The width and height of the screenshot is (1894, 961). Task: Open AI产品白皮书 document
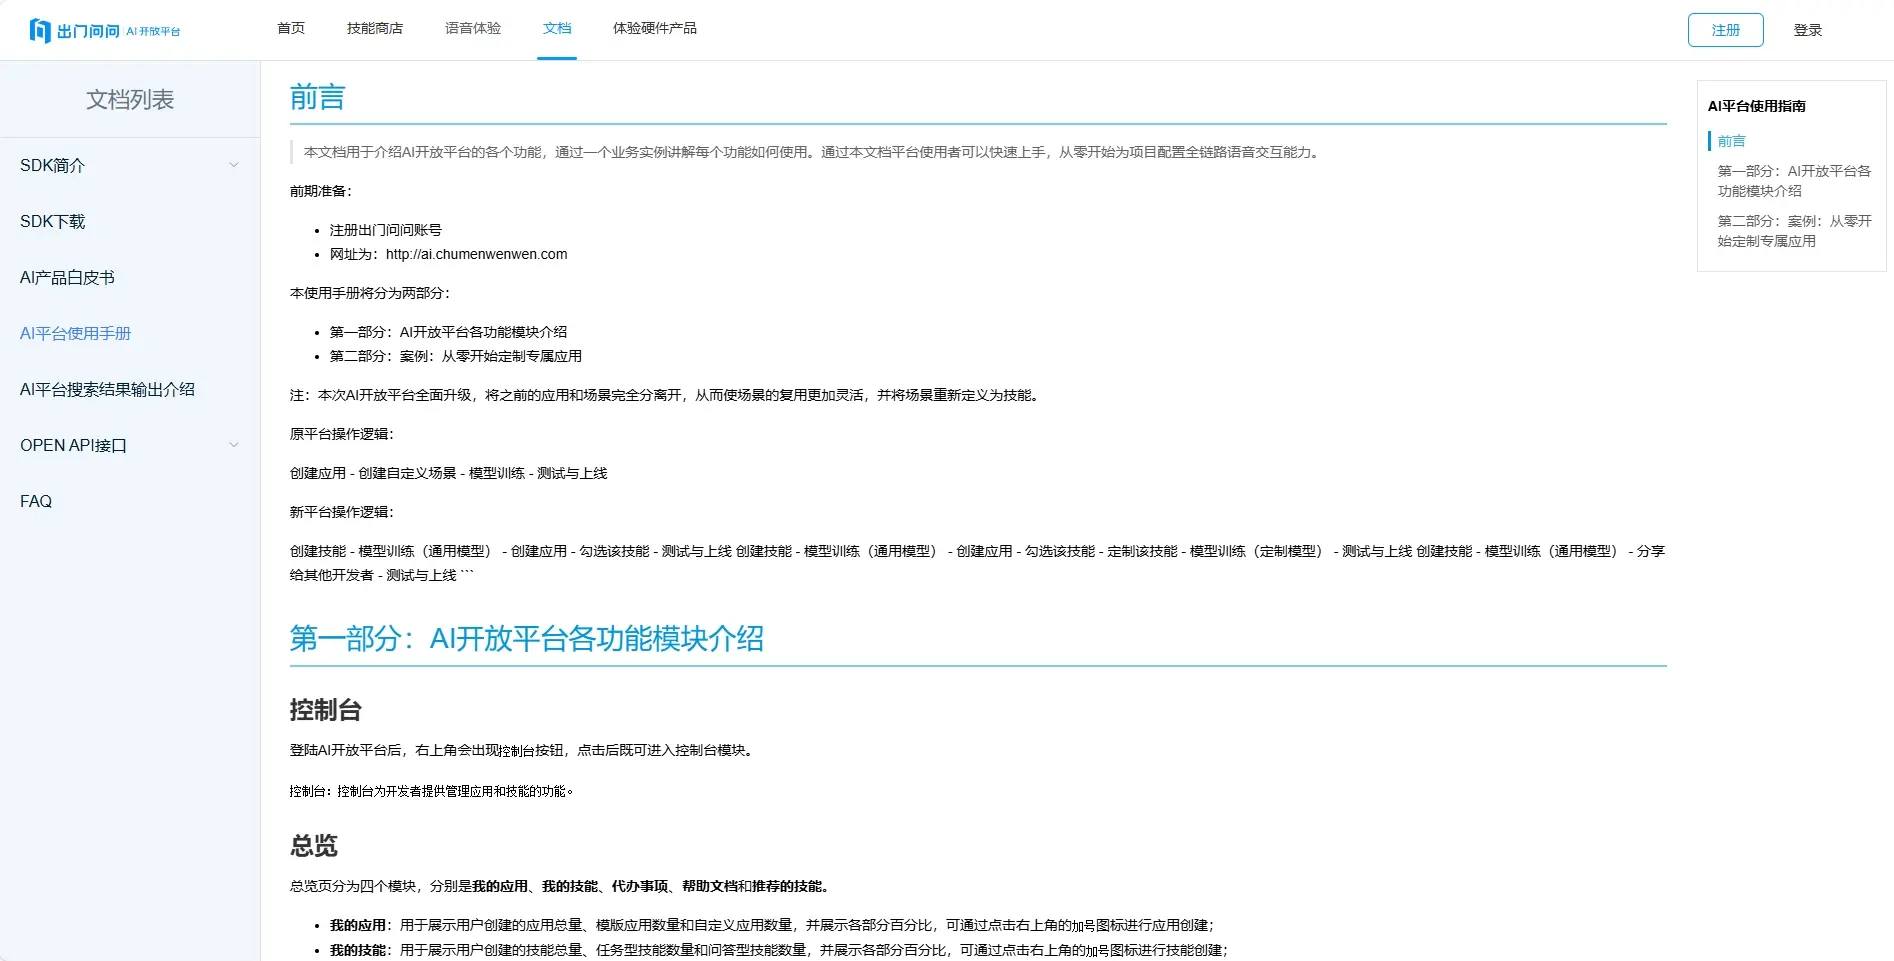tap(67, 277)
